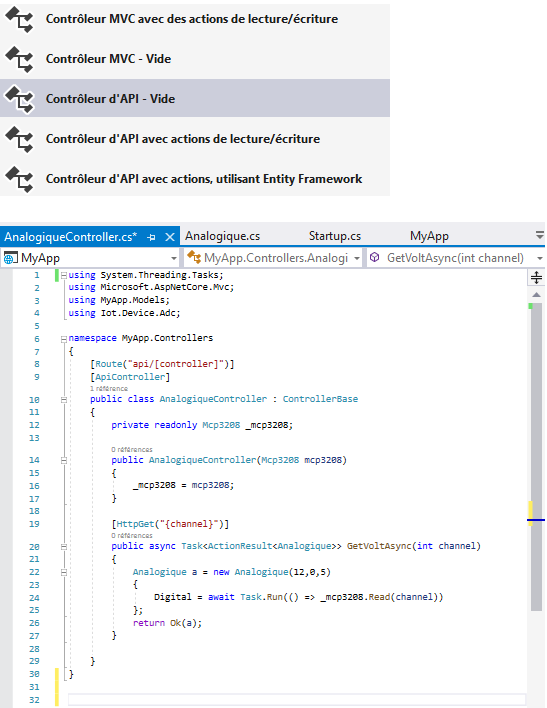Screen dimensions: 547x708
Task: Click the scrollbar up arrow
Action: point(536,294)
